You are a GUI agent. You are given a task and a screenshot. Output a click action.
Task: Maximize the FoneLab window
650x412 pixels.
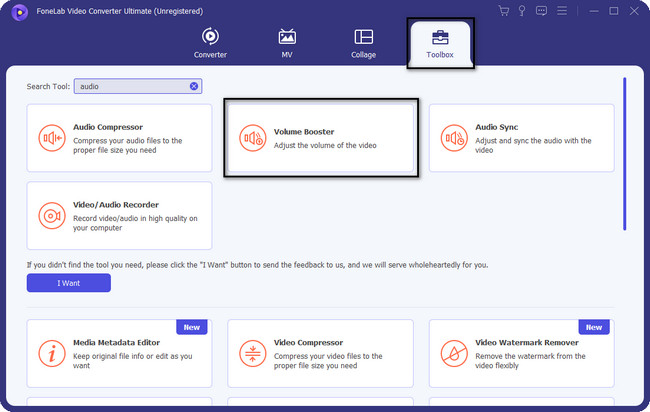[614, 11]
